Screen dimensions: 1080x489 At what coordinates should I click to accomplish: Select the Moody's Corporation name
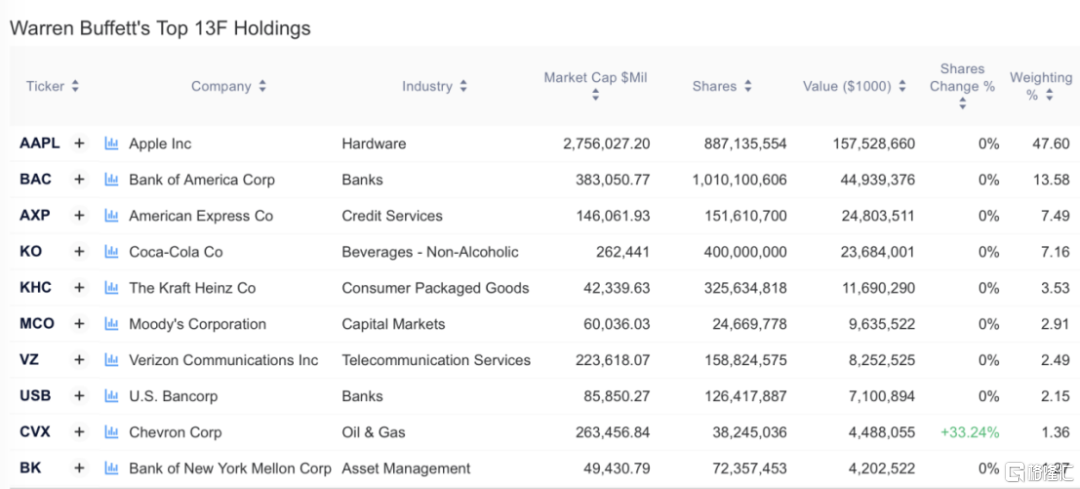coord(197,324)
